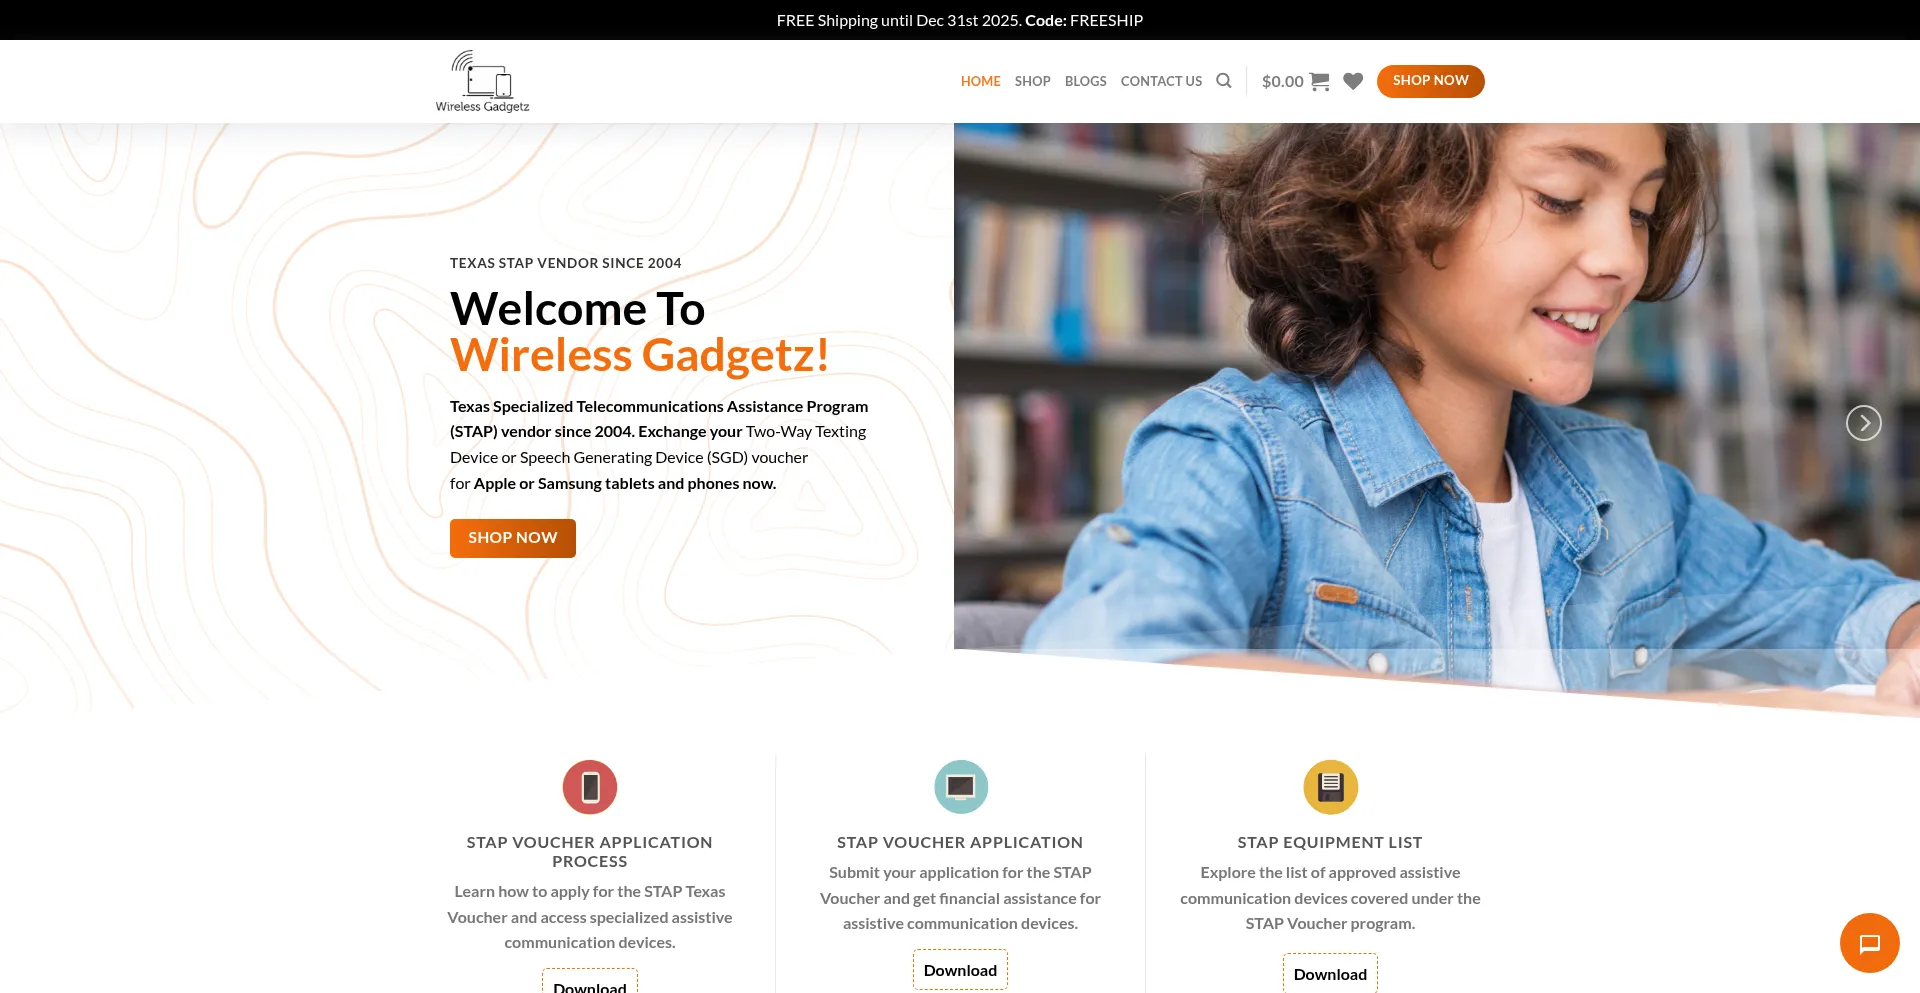Screen dimensions: 1920x993
Task: Download the STAP Voucher Application
Action: [x=960, y=970]
